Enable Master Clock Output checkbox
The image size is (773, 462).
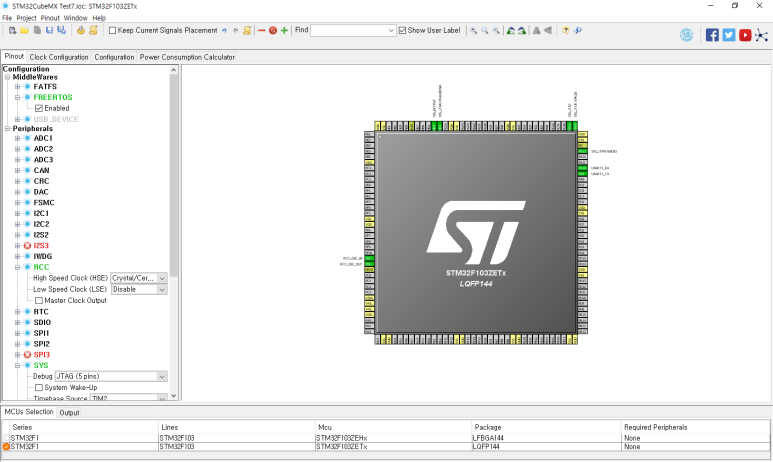pyautogui.click(x=39, y=300)
